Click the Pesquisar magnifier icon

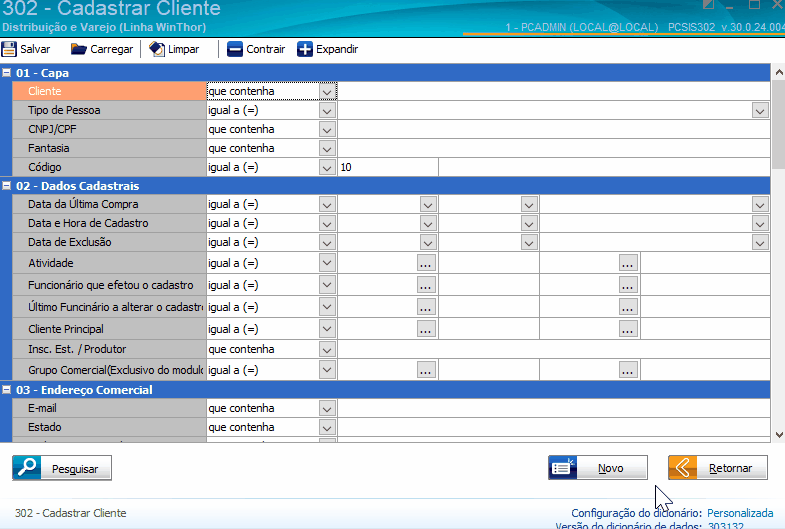click(x=27, y=468)
